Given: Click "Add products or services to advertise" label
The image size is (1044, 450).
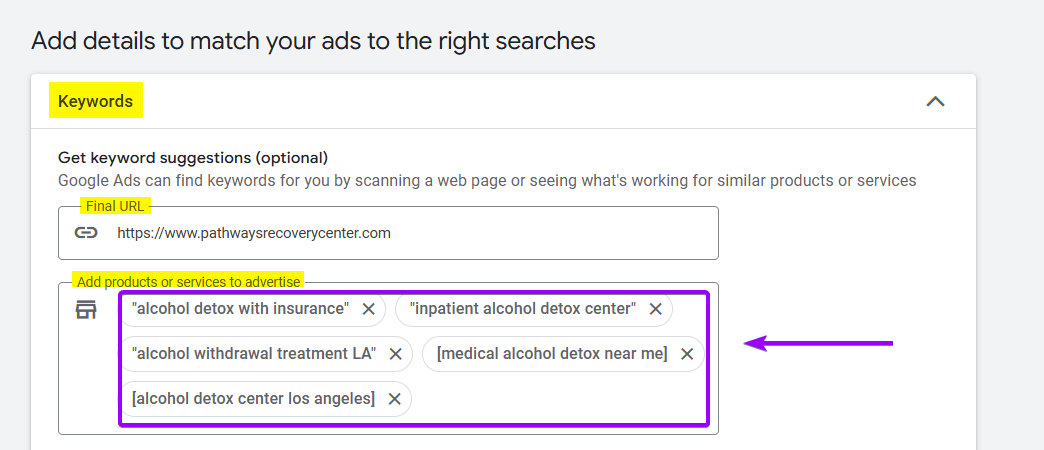Looking at the screenshot, I should tap(188, 282).
